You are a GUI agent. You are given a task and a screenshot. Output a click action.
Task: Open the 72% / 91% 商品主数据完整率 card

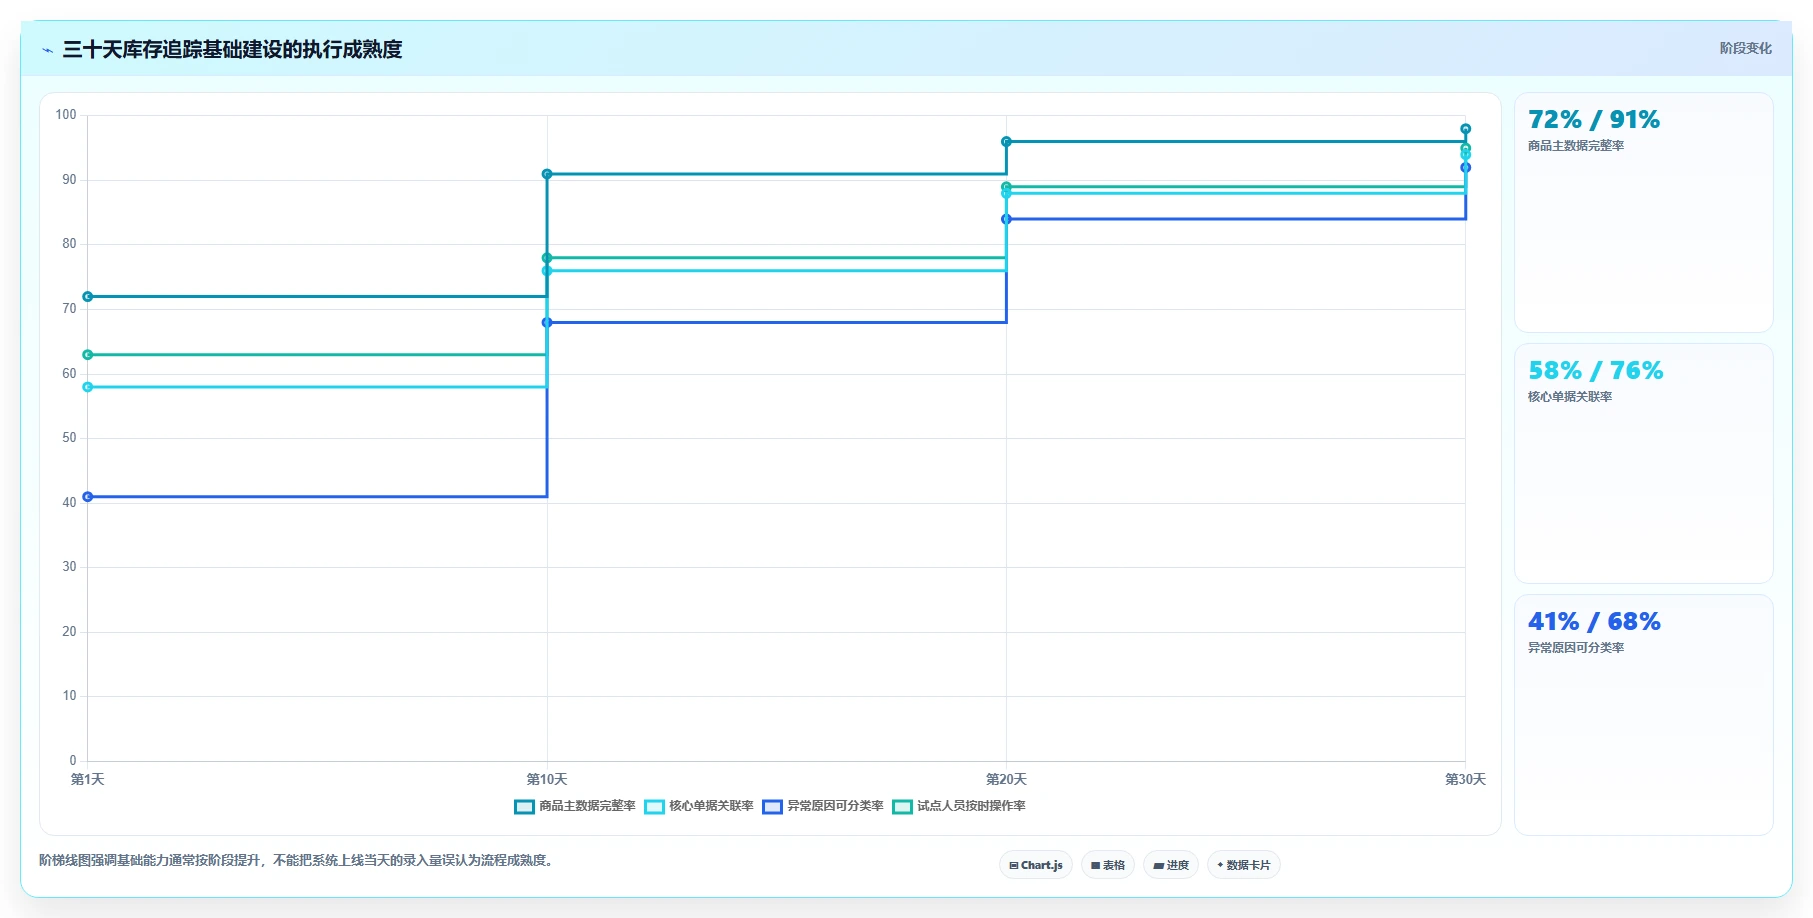(x=1644, y=213)
